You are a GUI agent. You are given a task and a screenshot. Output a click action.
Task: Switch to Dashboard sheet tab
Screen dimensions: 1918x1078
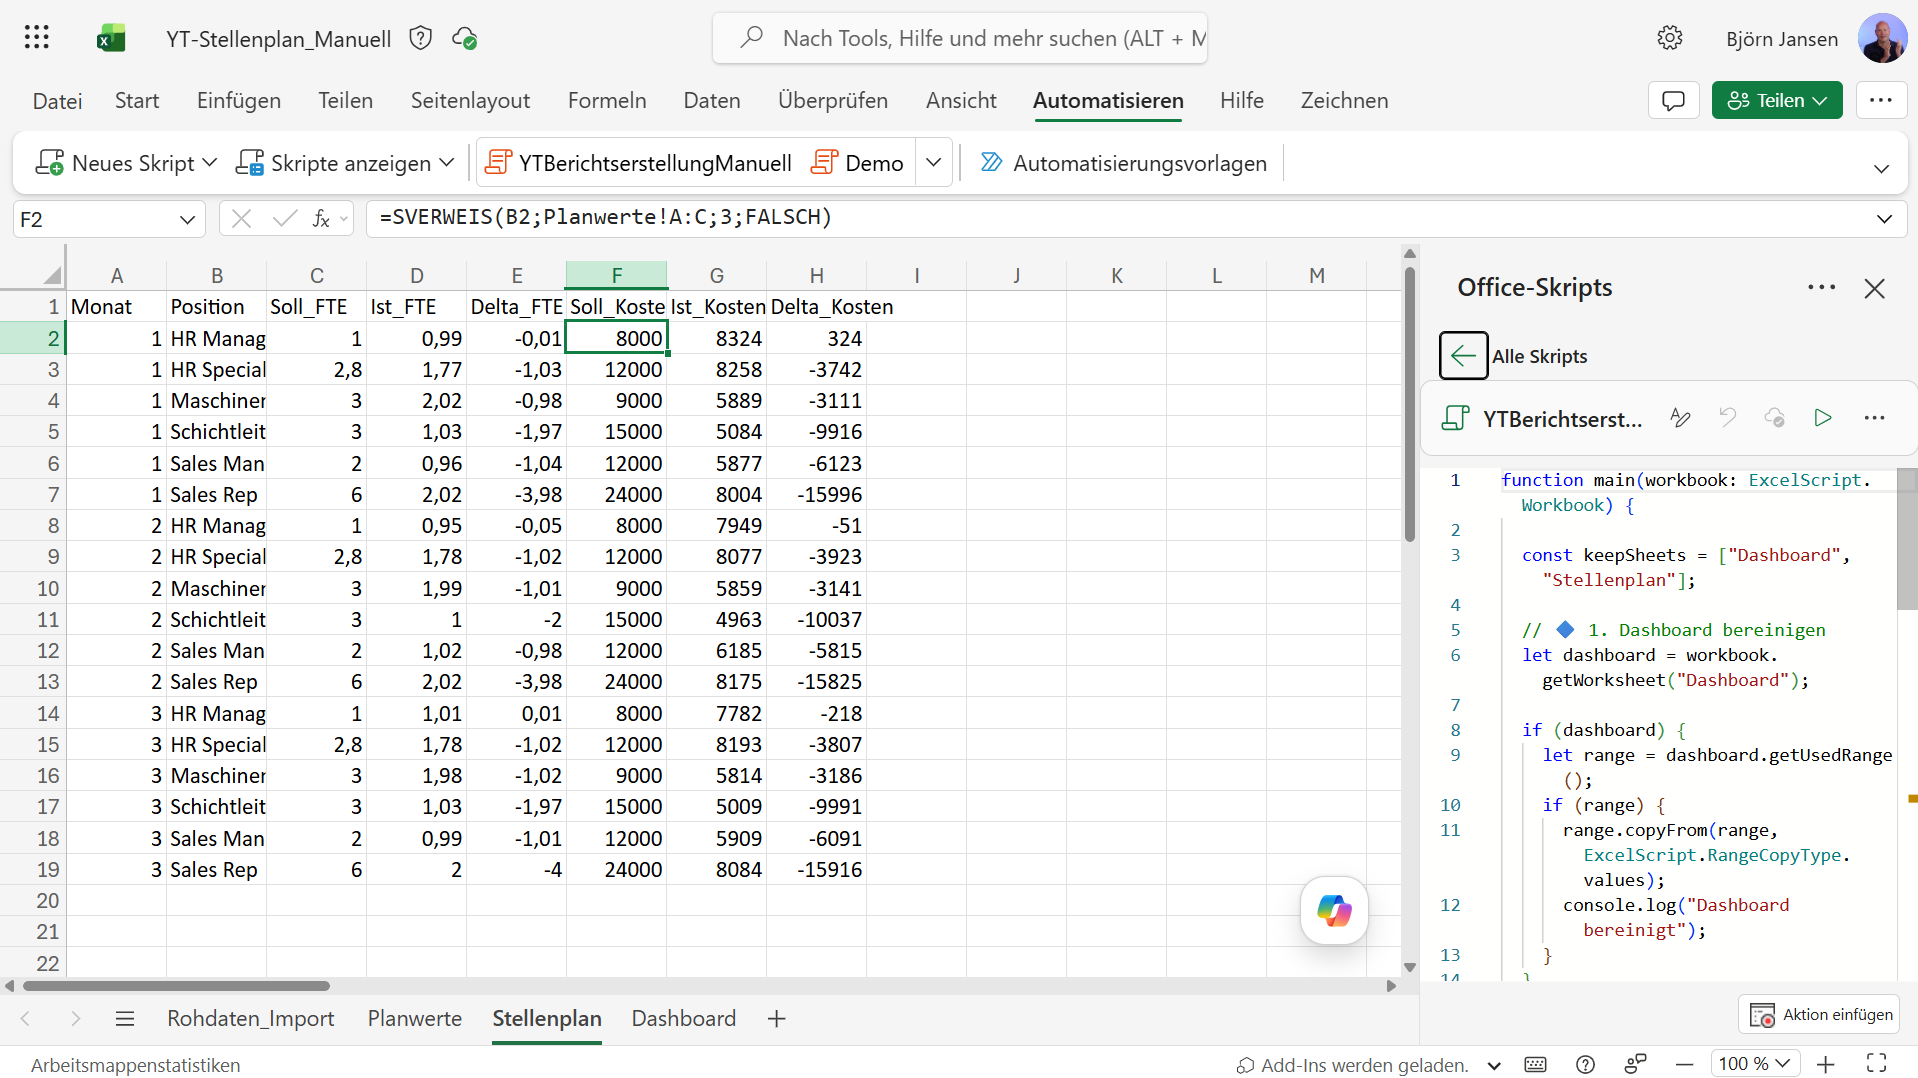click(684, 1018)
